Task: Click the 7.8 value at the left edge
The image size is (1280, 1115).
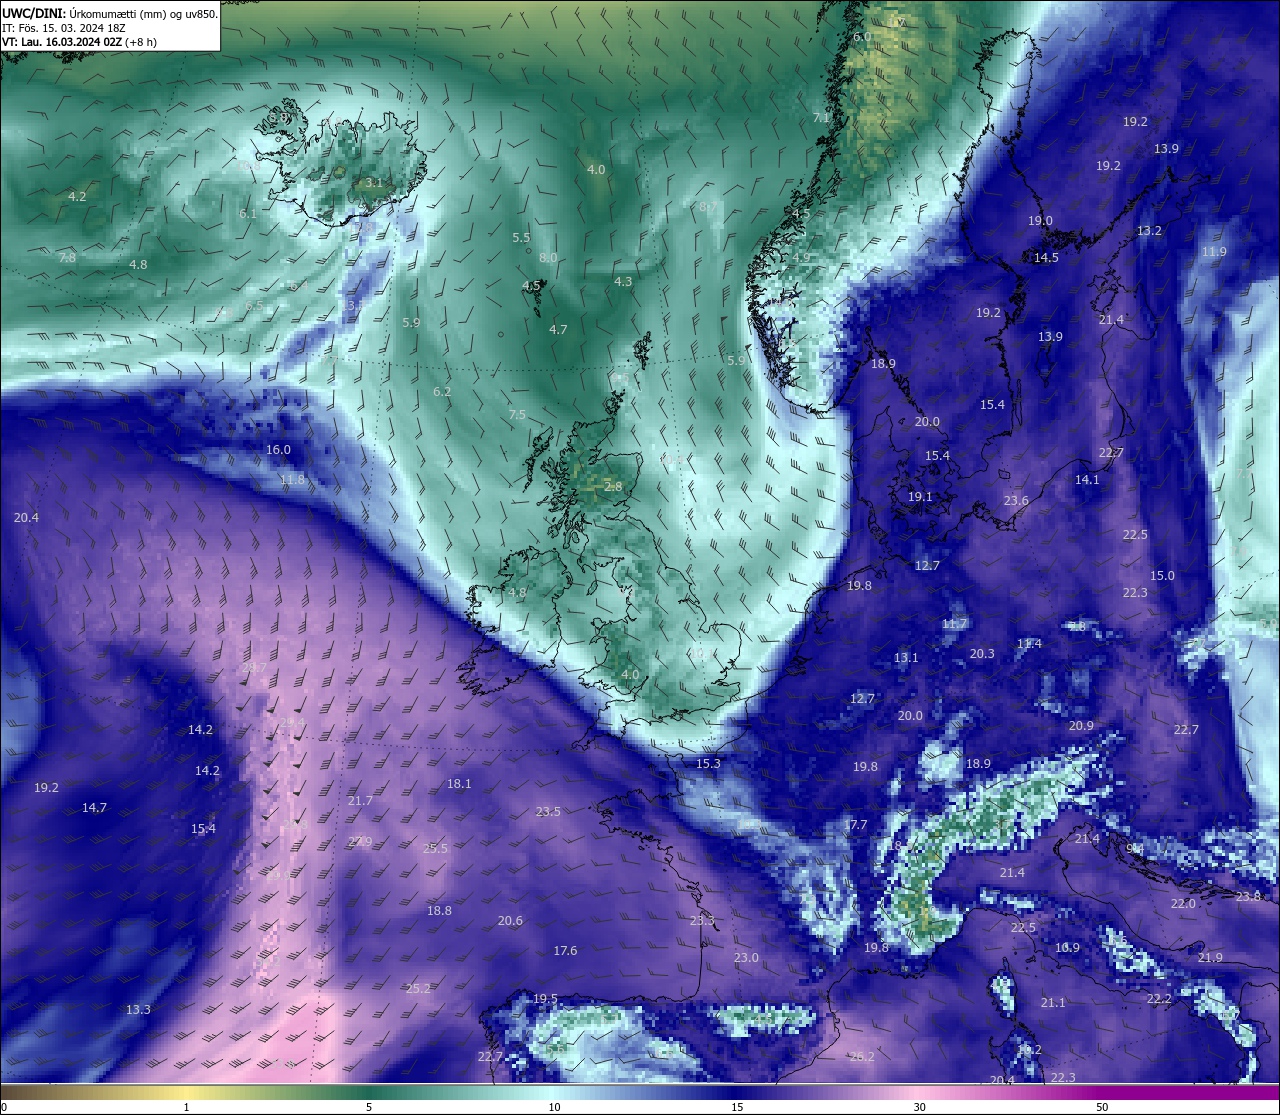Action: click(x=67, y=258)
